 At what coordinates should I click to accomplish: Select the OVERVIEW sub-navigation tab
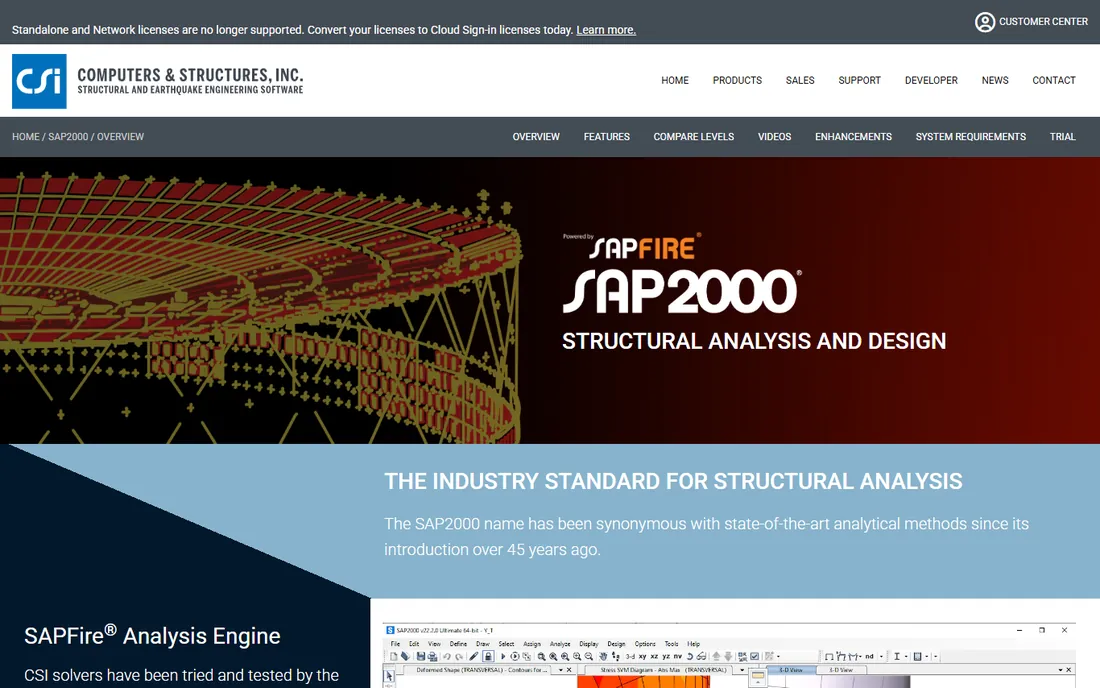tap(536, 137)
